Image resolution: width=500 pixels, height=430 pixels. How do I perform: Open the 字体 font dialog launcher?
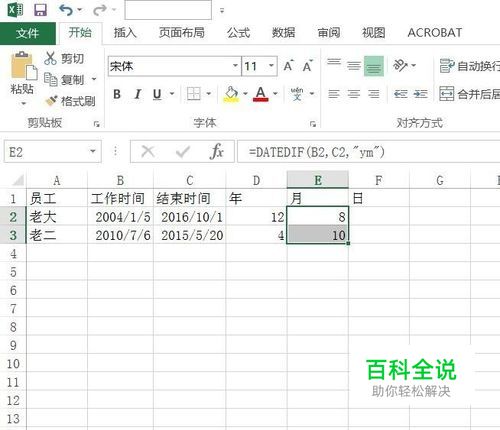(x=313, y=124)
